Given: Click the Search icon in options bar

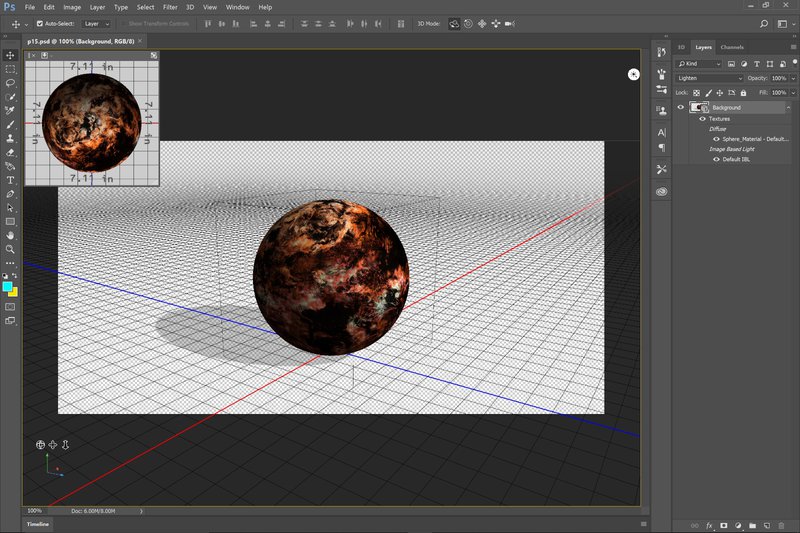Looking at the screenshot, I should pos(762,23).
